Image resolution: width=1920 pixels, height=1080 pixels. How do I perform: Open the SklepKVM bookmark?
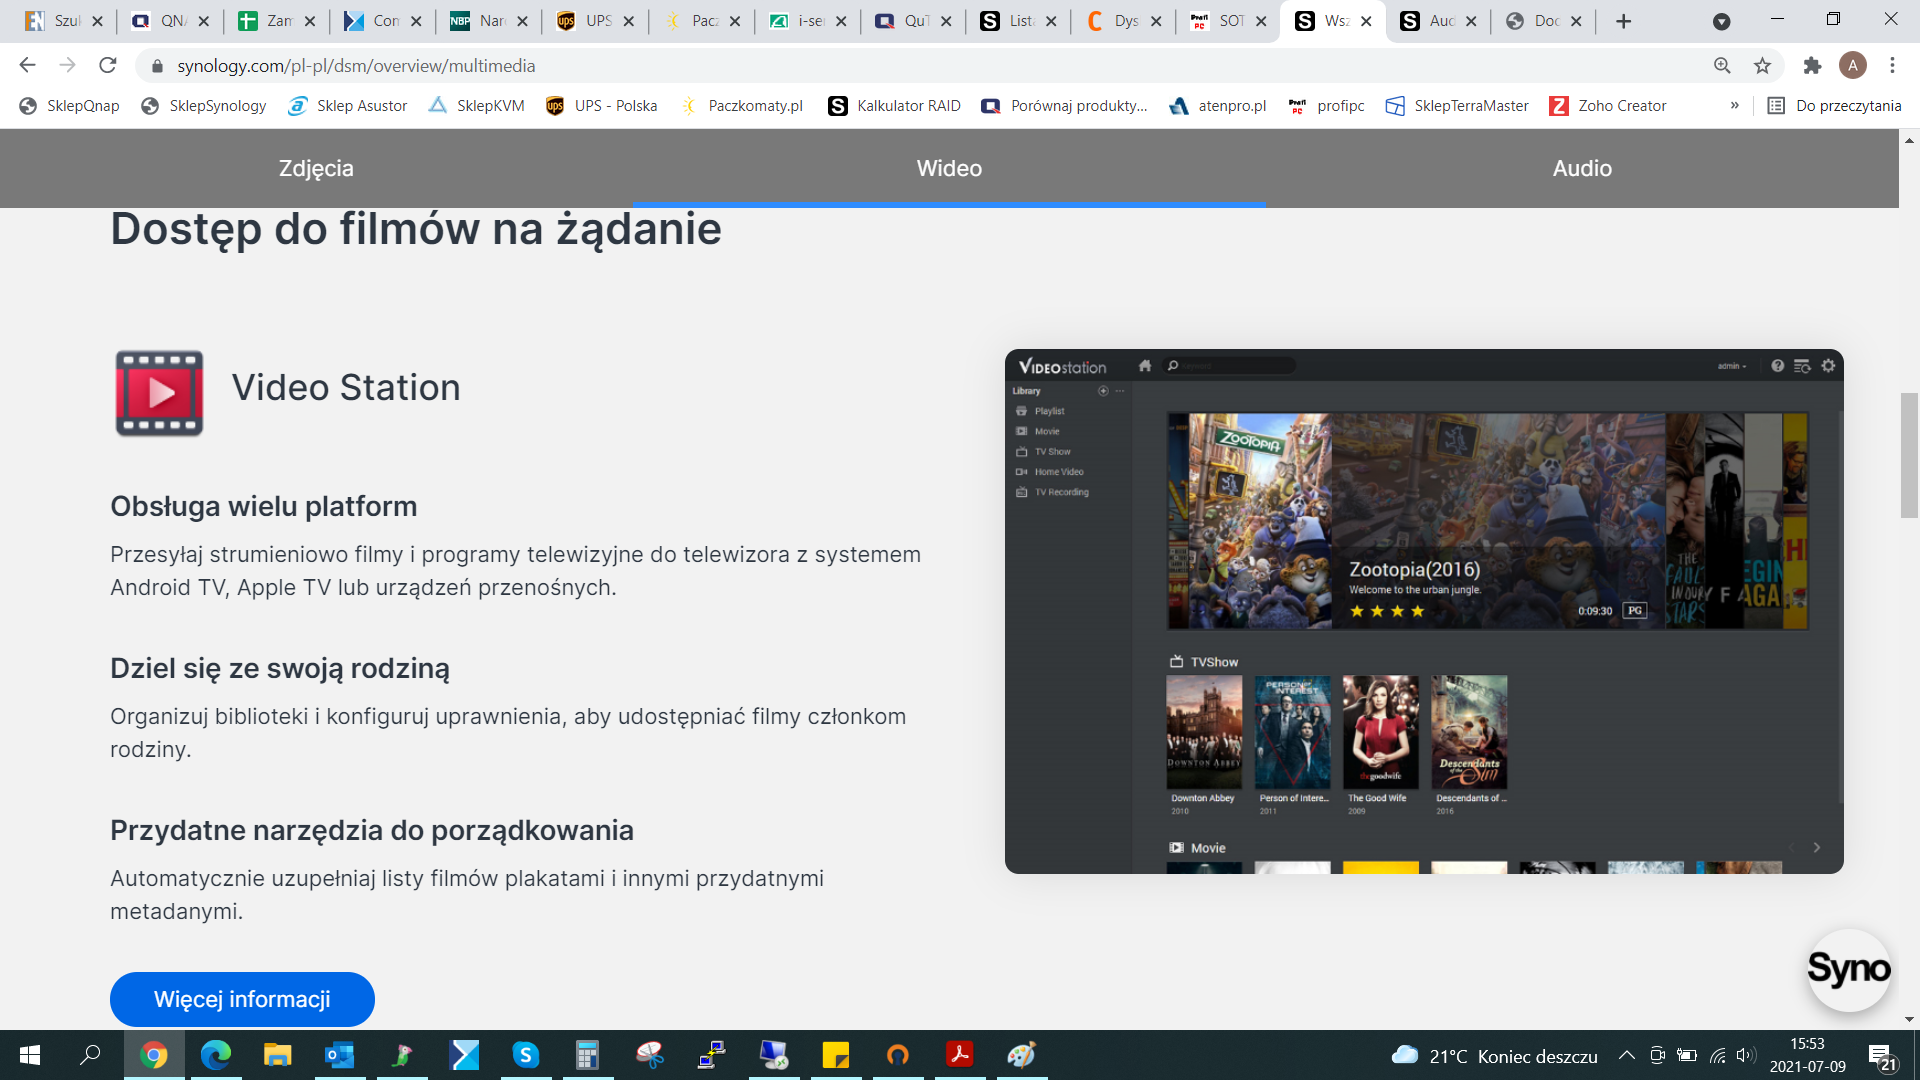click(x=476, y=106)
